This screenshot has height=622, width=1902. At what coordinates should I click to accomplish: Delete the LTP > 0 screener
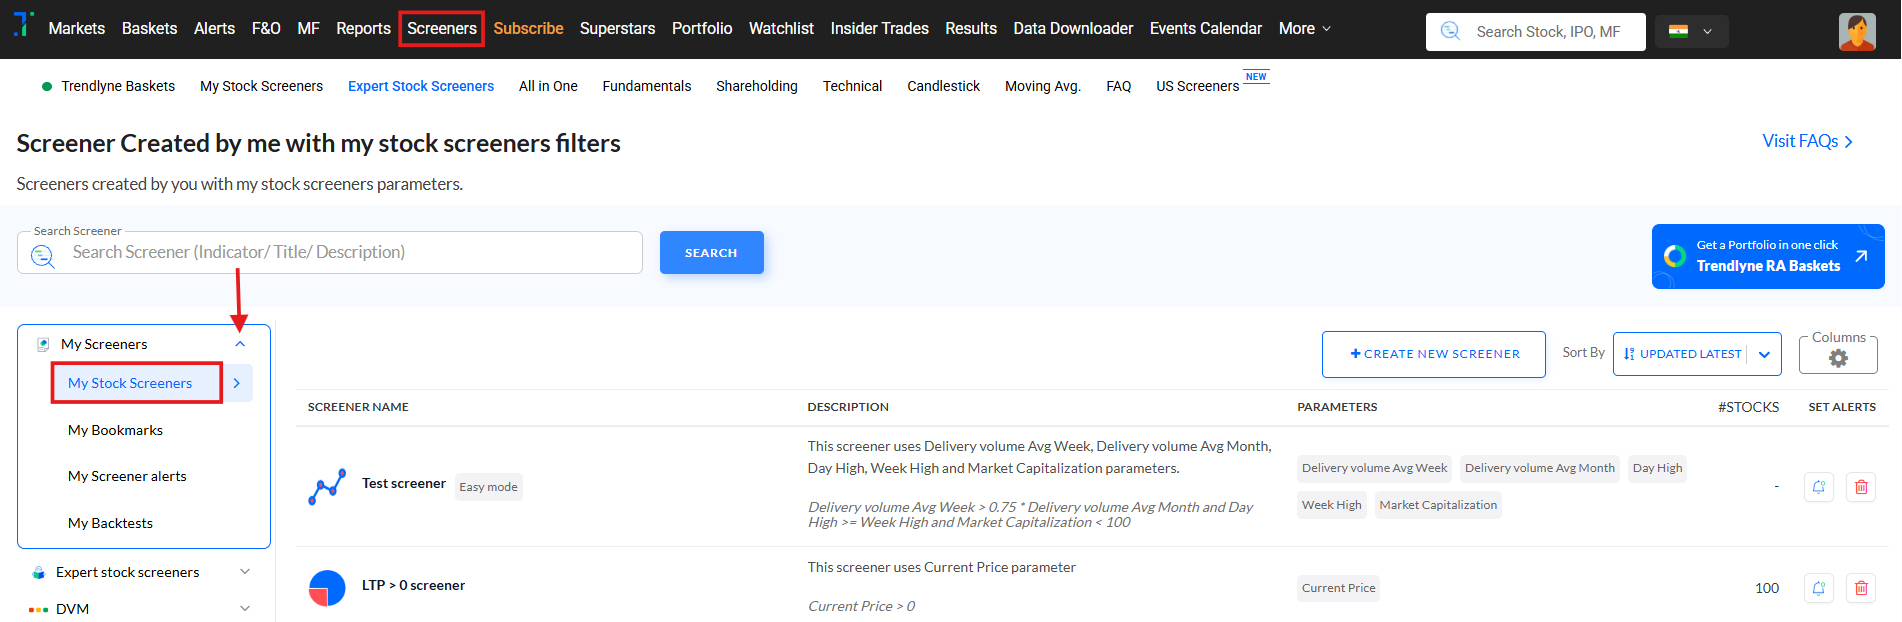point(1861,588)
